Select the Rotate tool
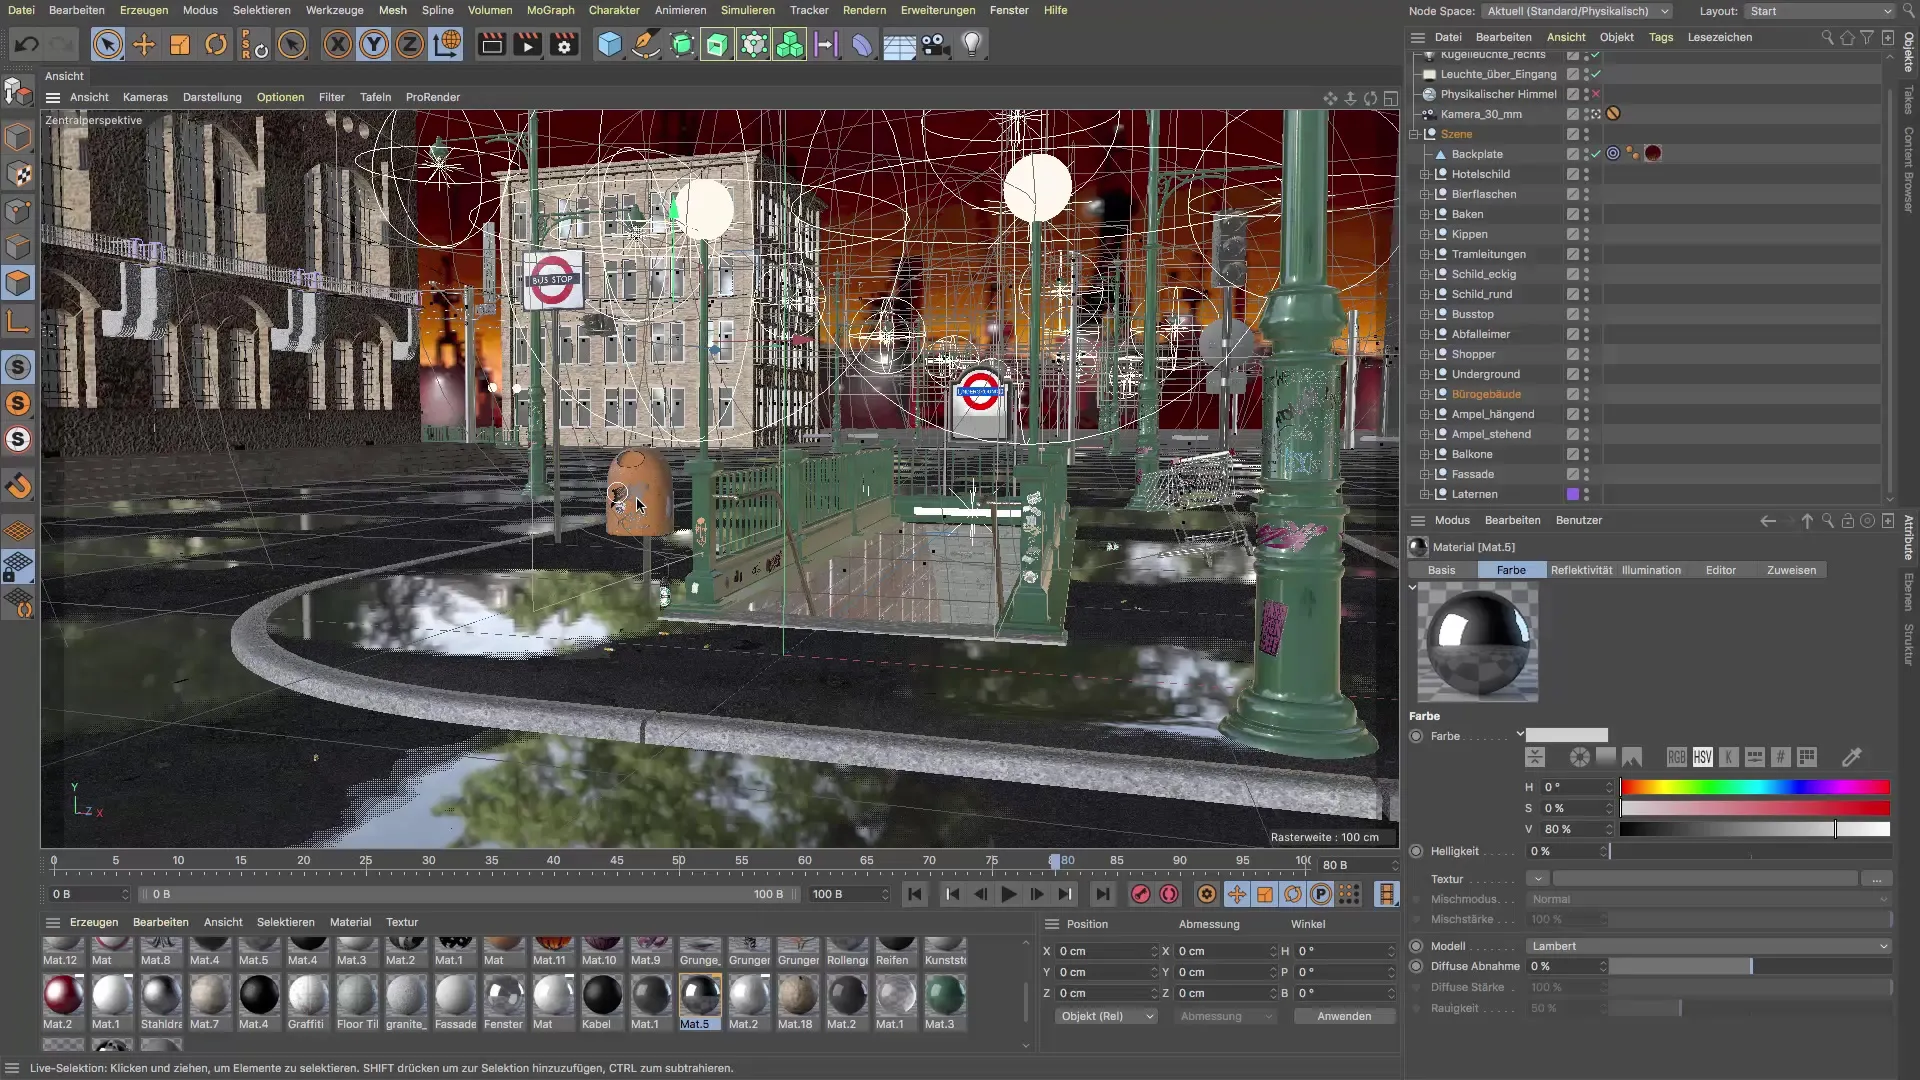The image size is (1920, 1080). point(216,45)
